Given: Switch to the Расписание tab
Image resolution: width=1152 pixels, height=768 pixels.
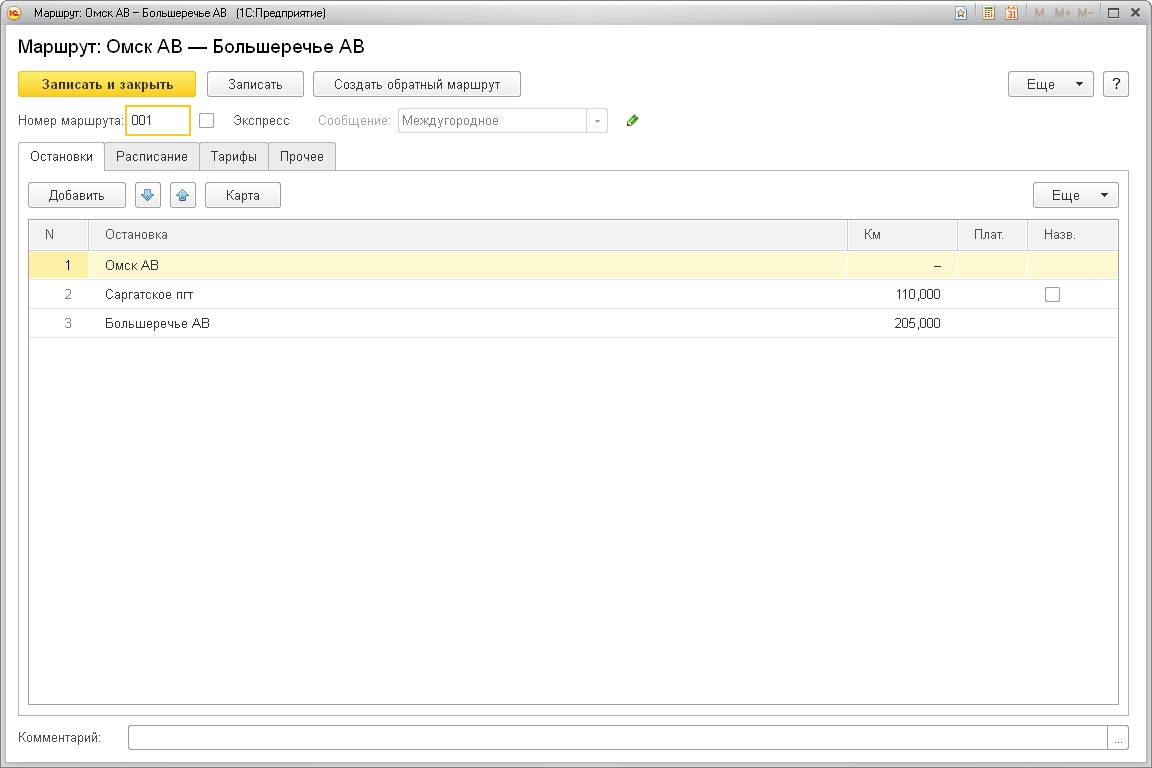Looking at the screenshot, I should click(152, 157).
